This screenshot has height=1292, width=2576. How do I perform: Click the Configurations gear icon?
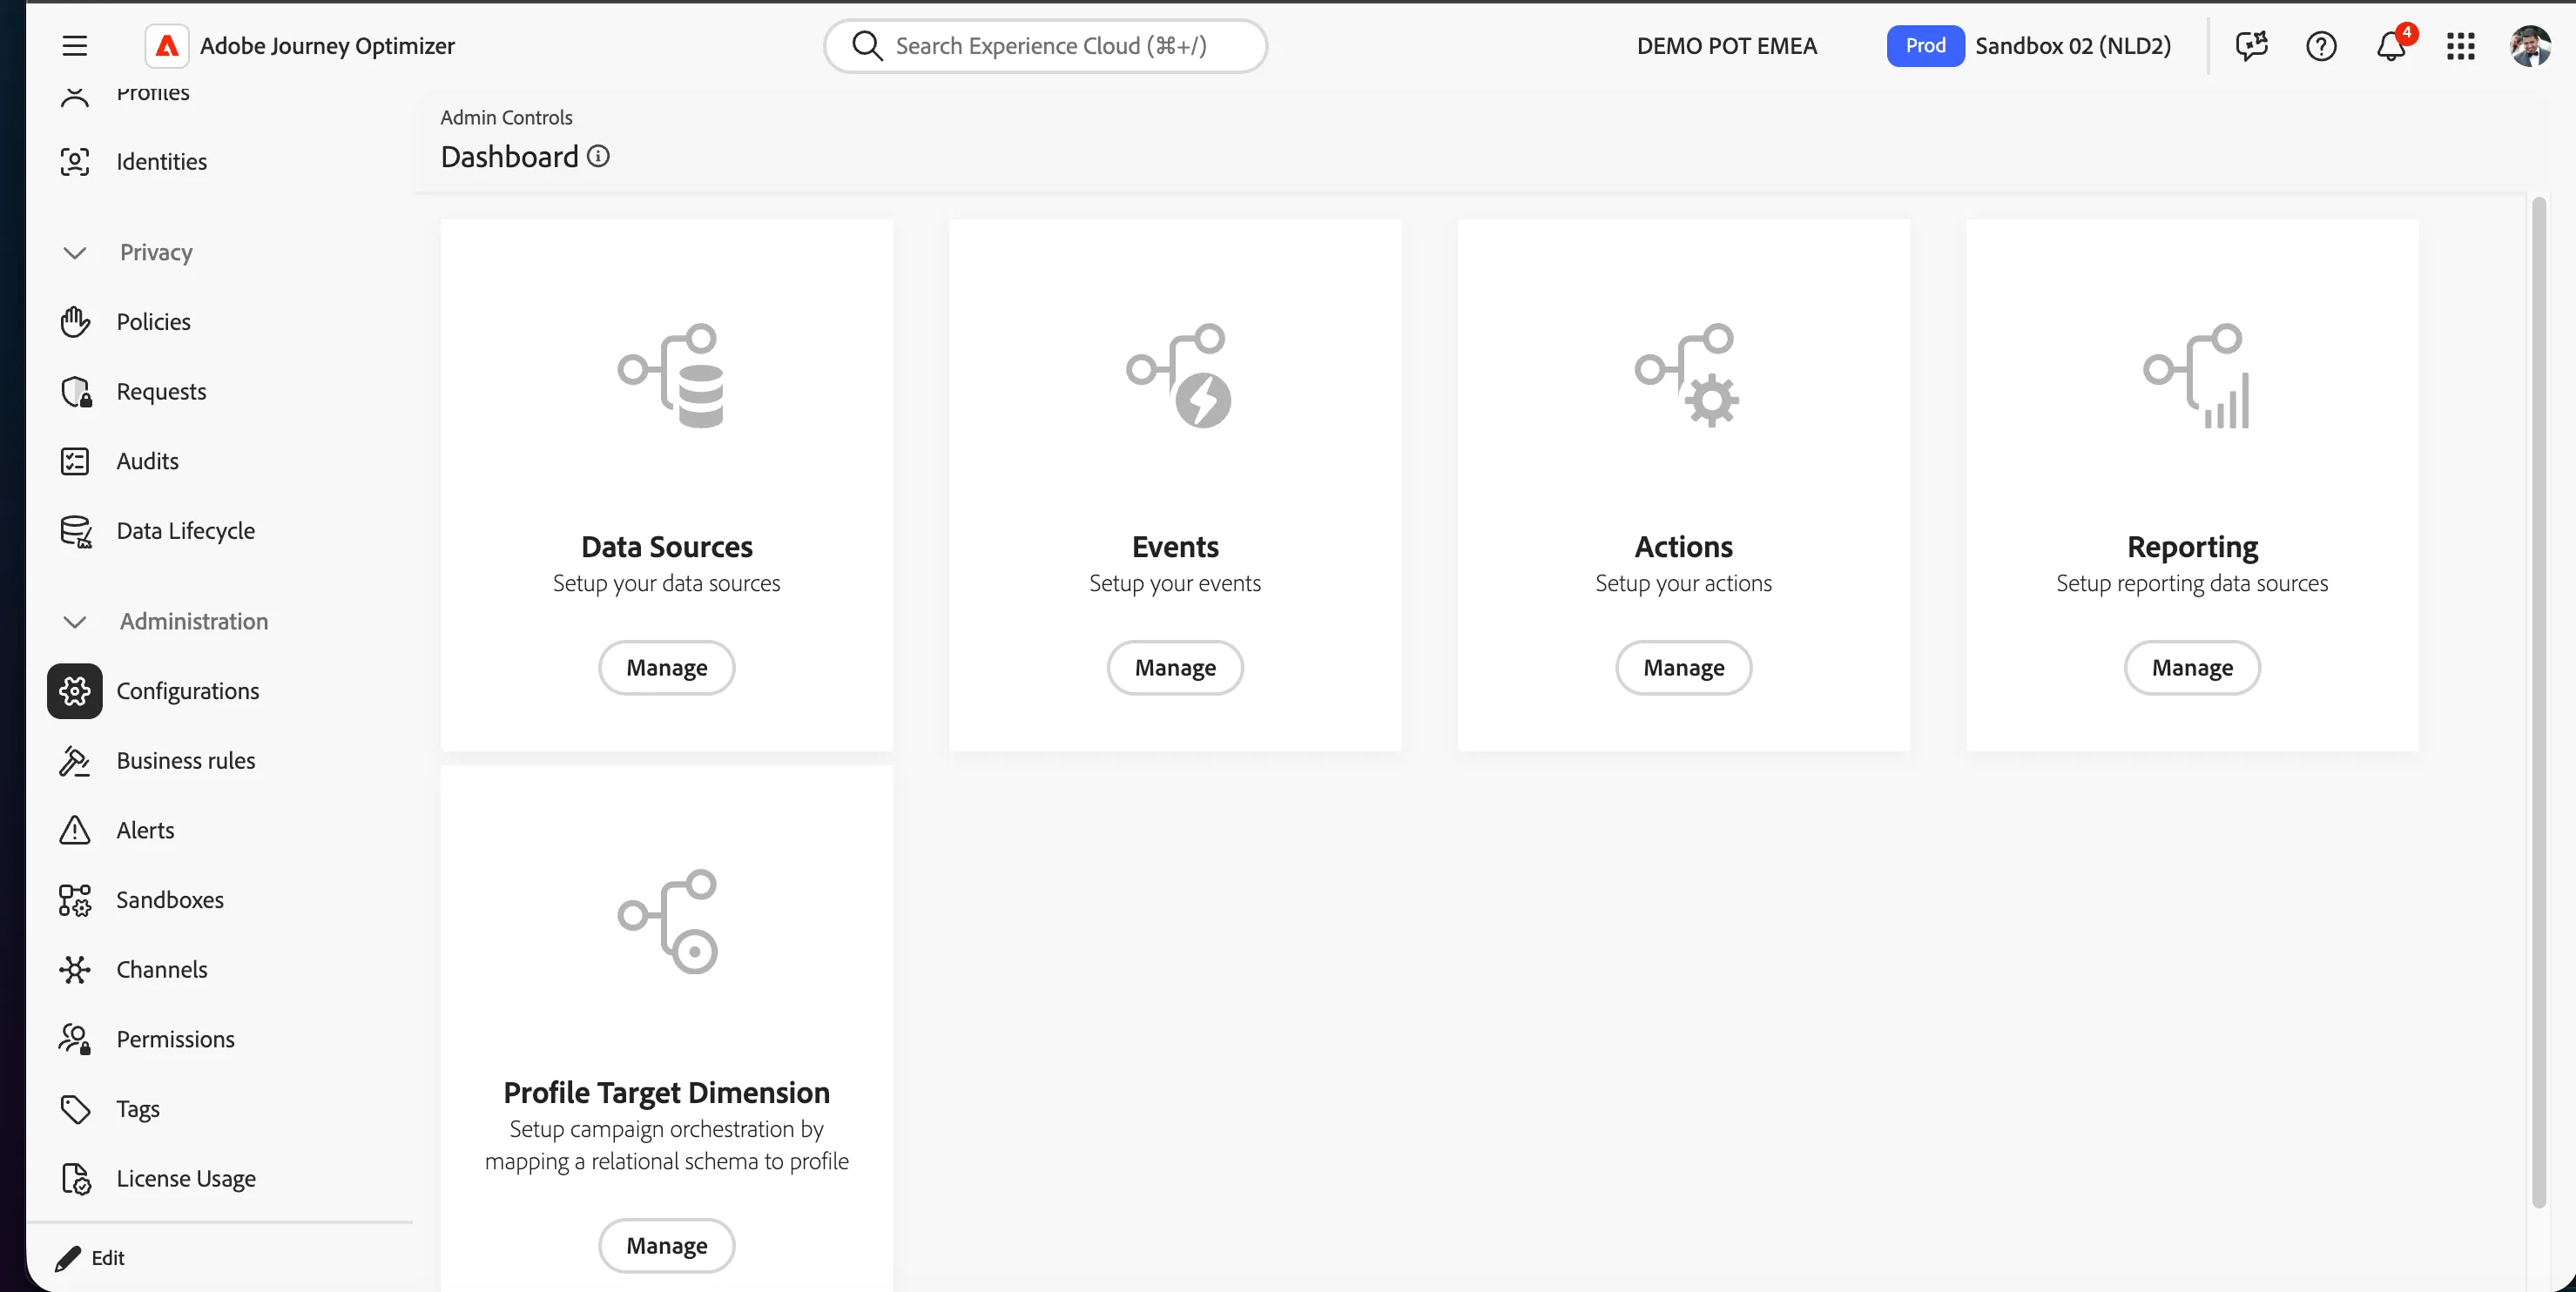75,691
